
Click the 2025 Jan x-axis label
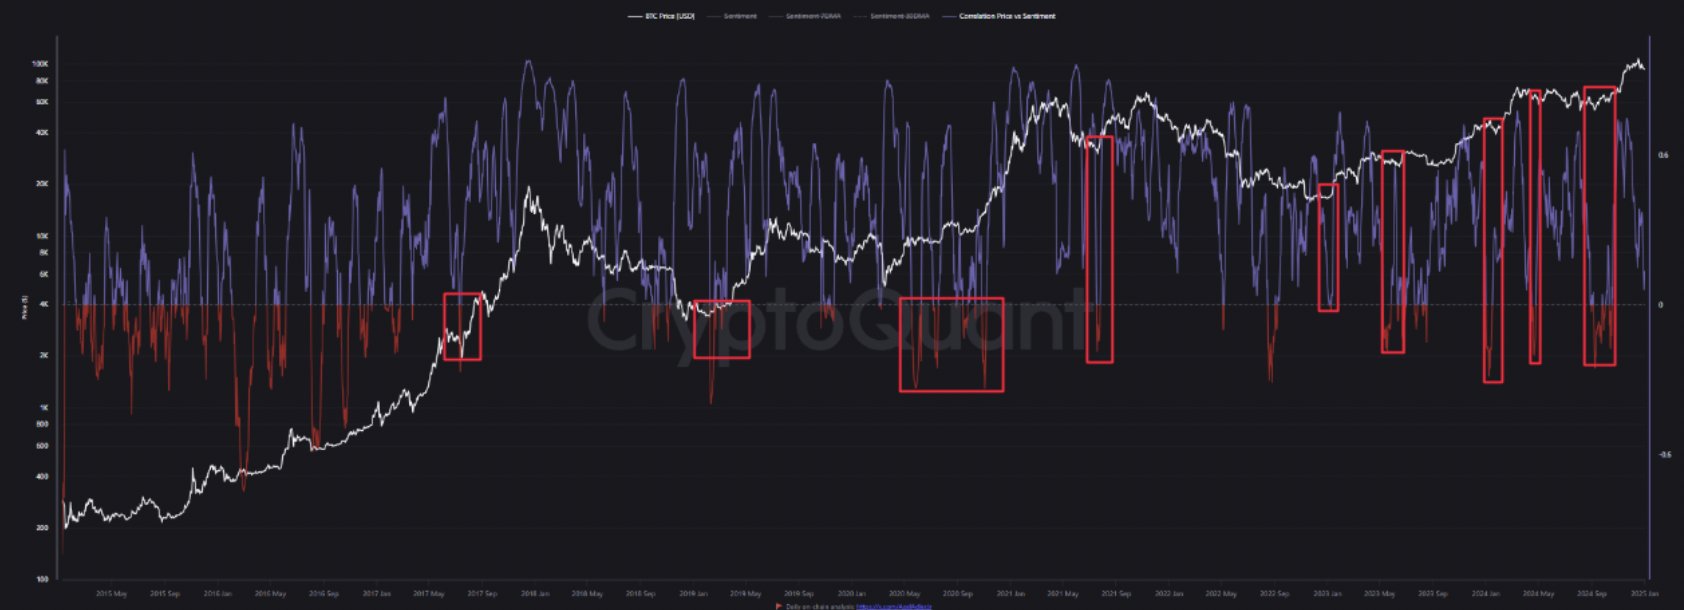point(1645,594)
